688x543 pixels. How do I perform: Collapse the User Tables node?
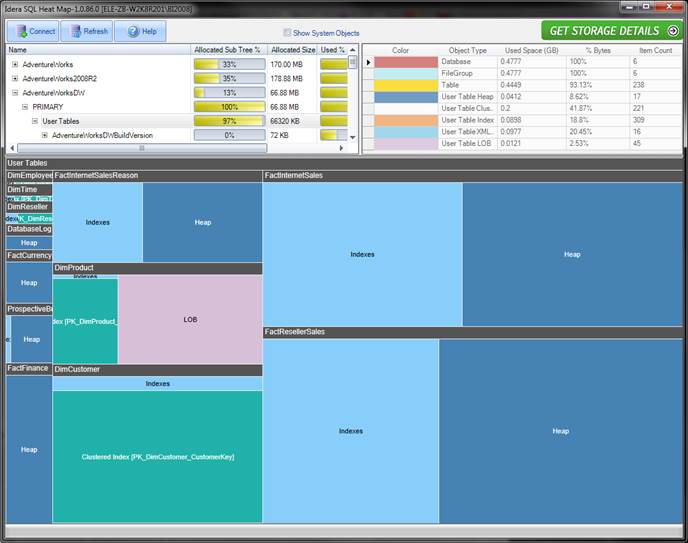[35, 121]
